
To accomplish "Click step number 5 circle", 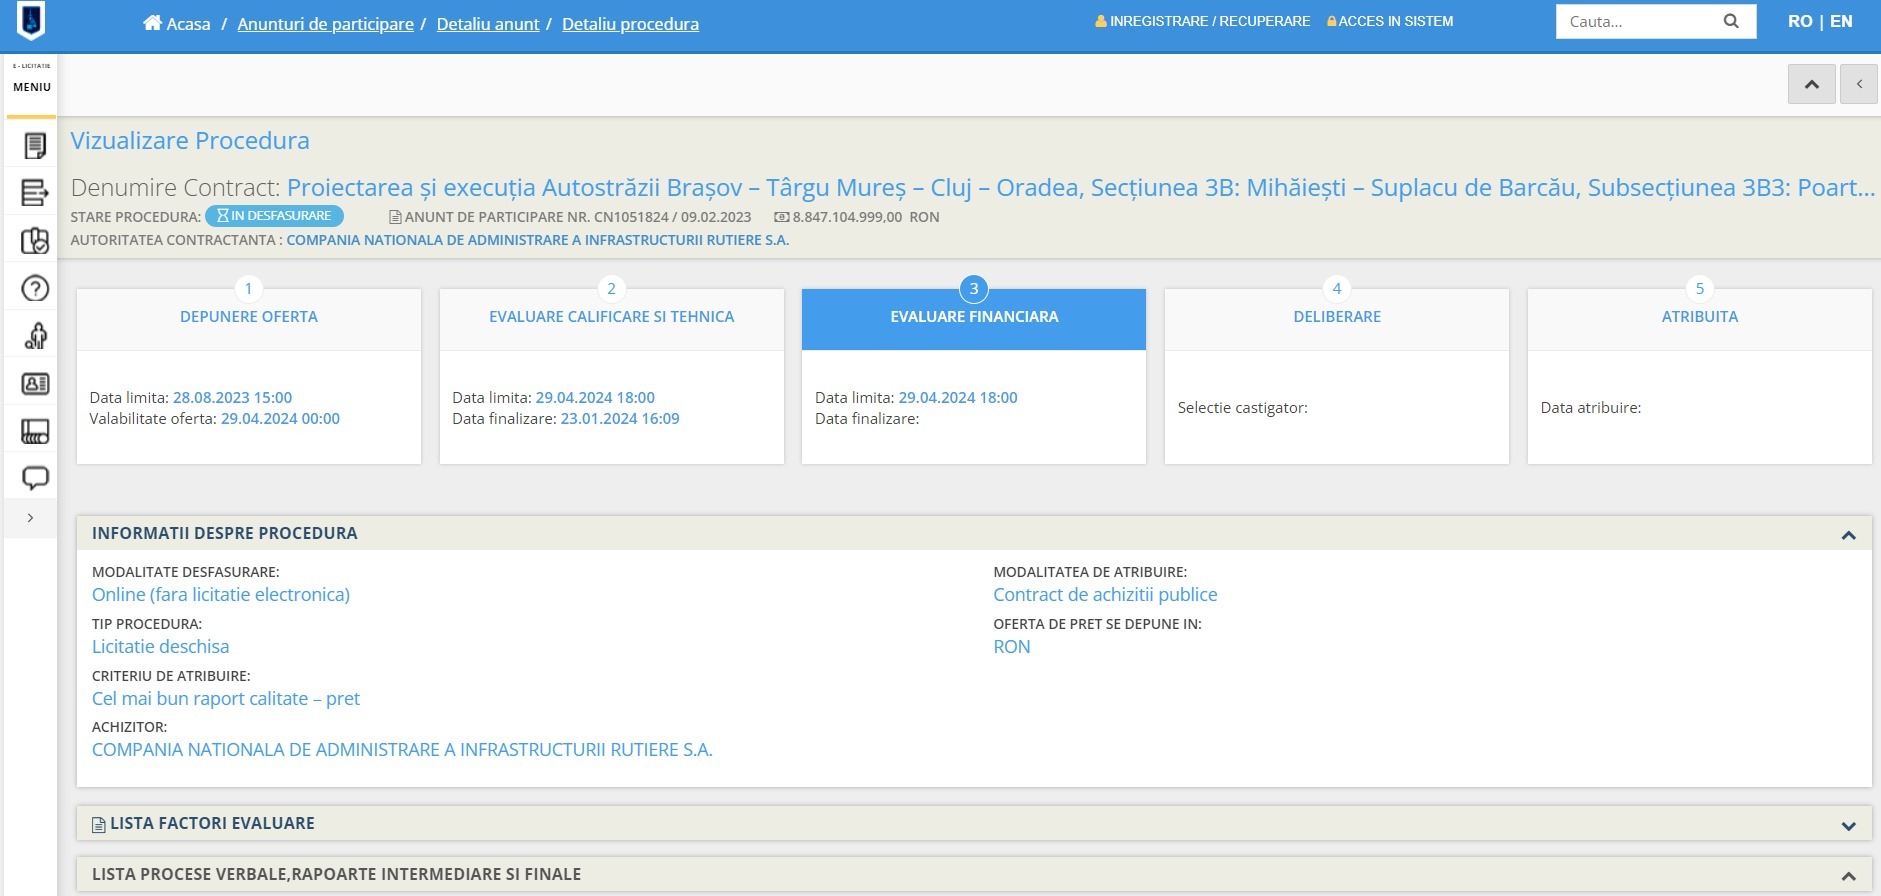I will [1700, 289].
